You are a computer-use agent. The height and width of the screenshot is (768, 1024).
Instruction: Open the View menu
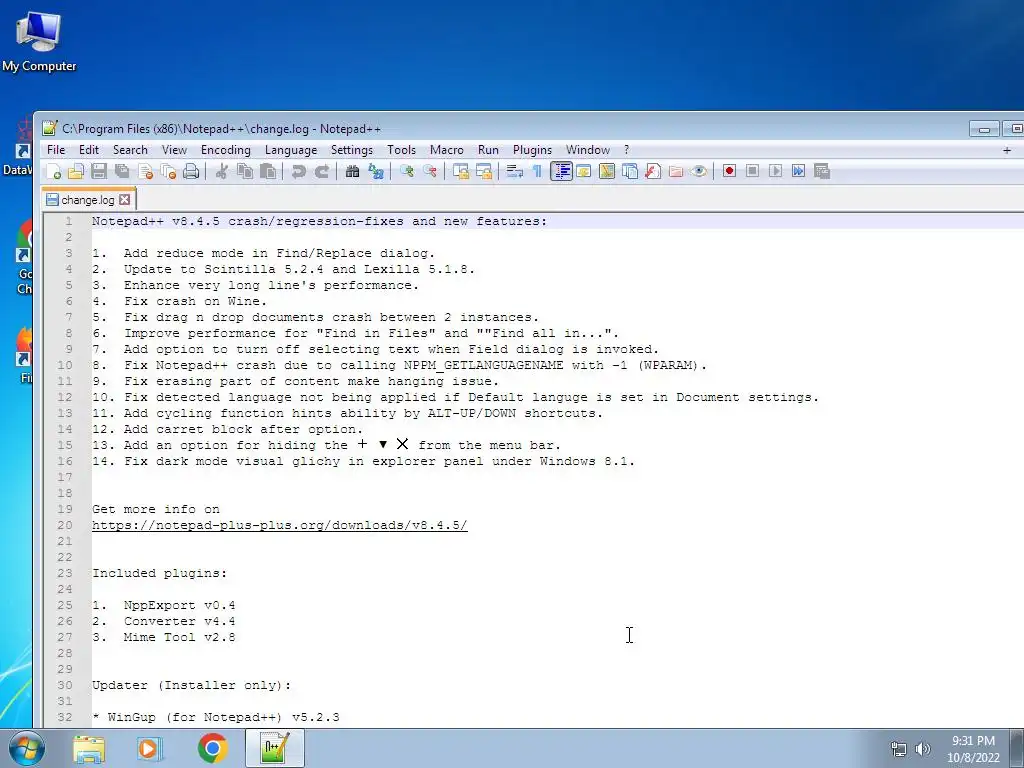click(174, 150)
